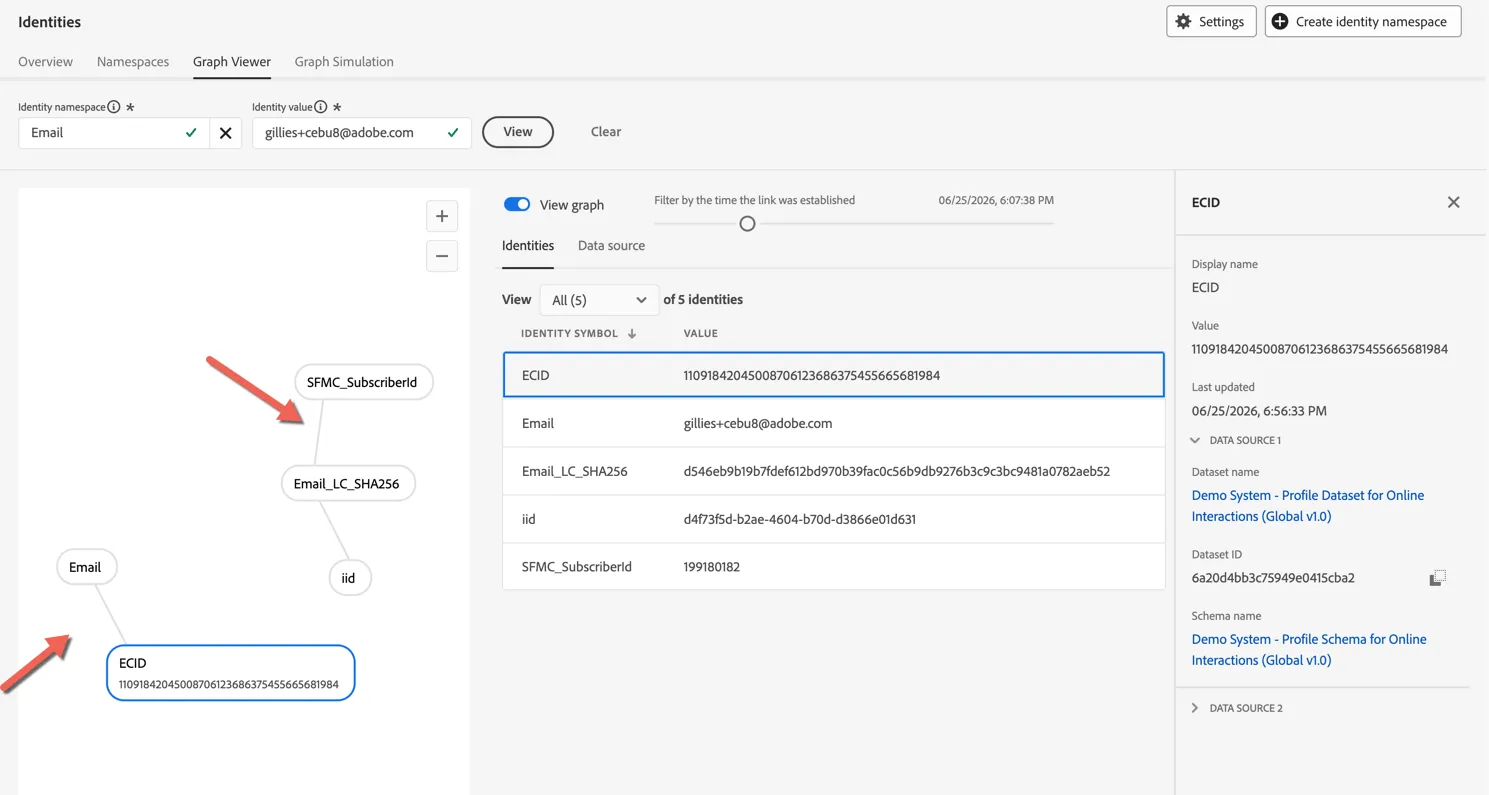Select the Identities sub-tab
Viewport: 1489px width, 795px height.
click(528, 246)
